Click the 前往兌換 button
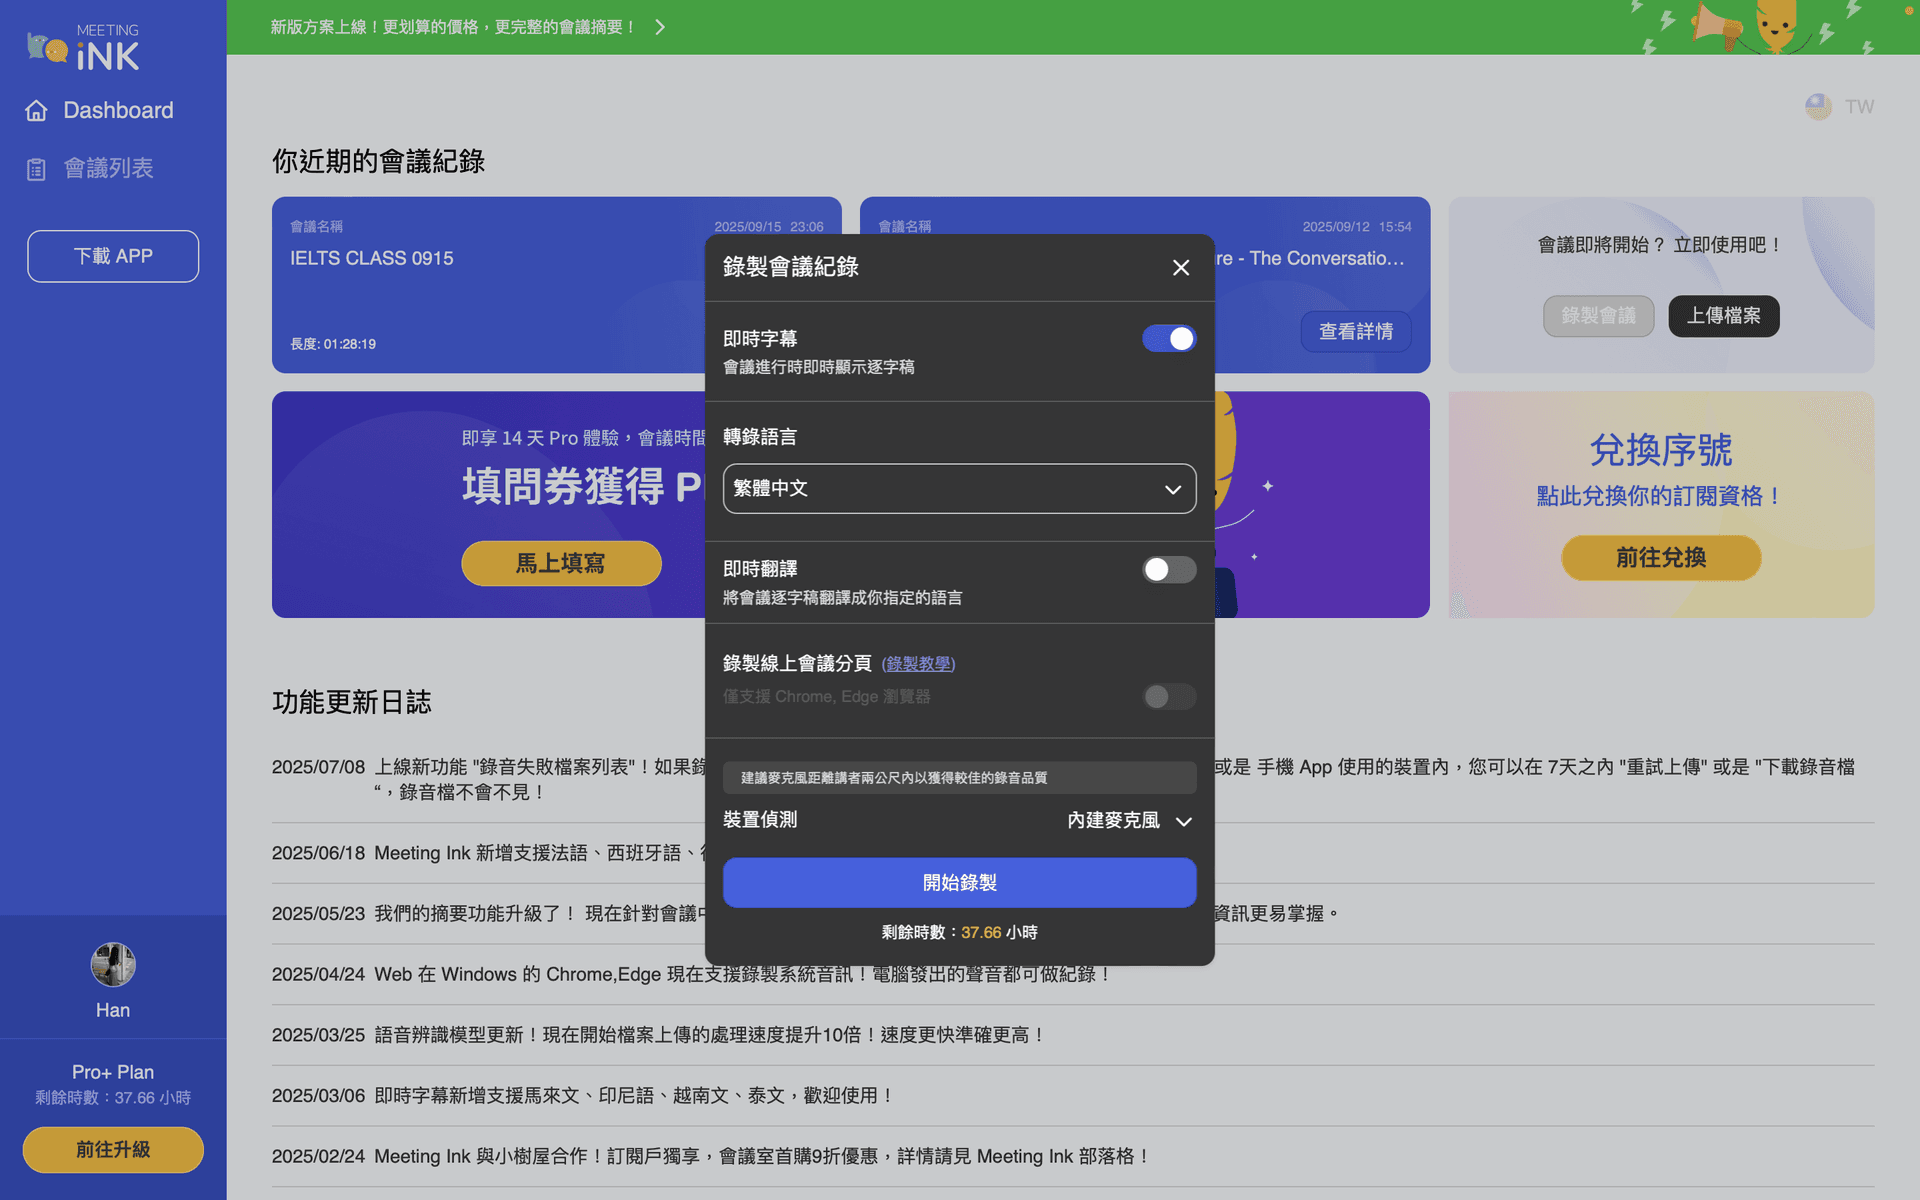1920x1200 pixels. [x=1660, y=558]
